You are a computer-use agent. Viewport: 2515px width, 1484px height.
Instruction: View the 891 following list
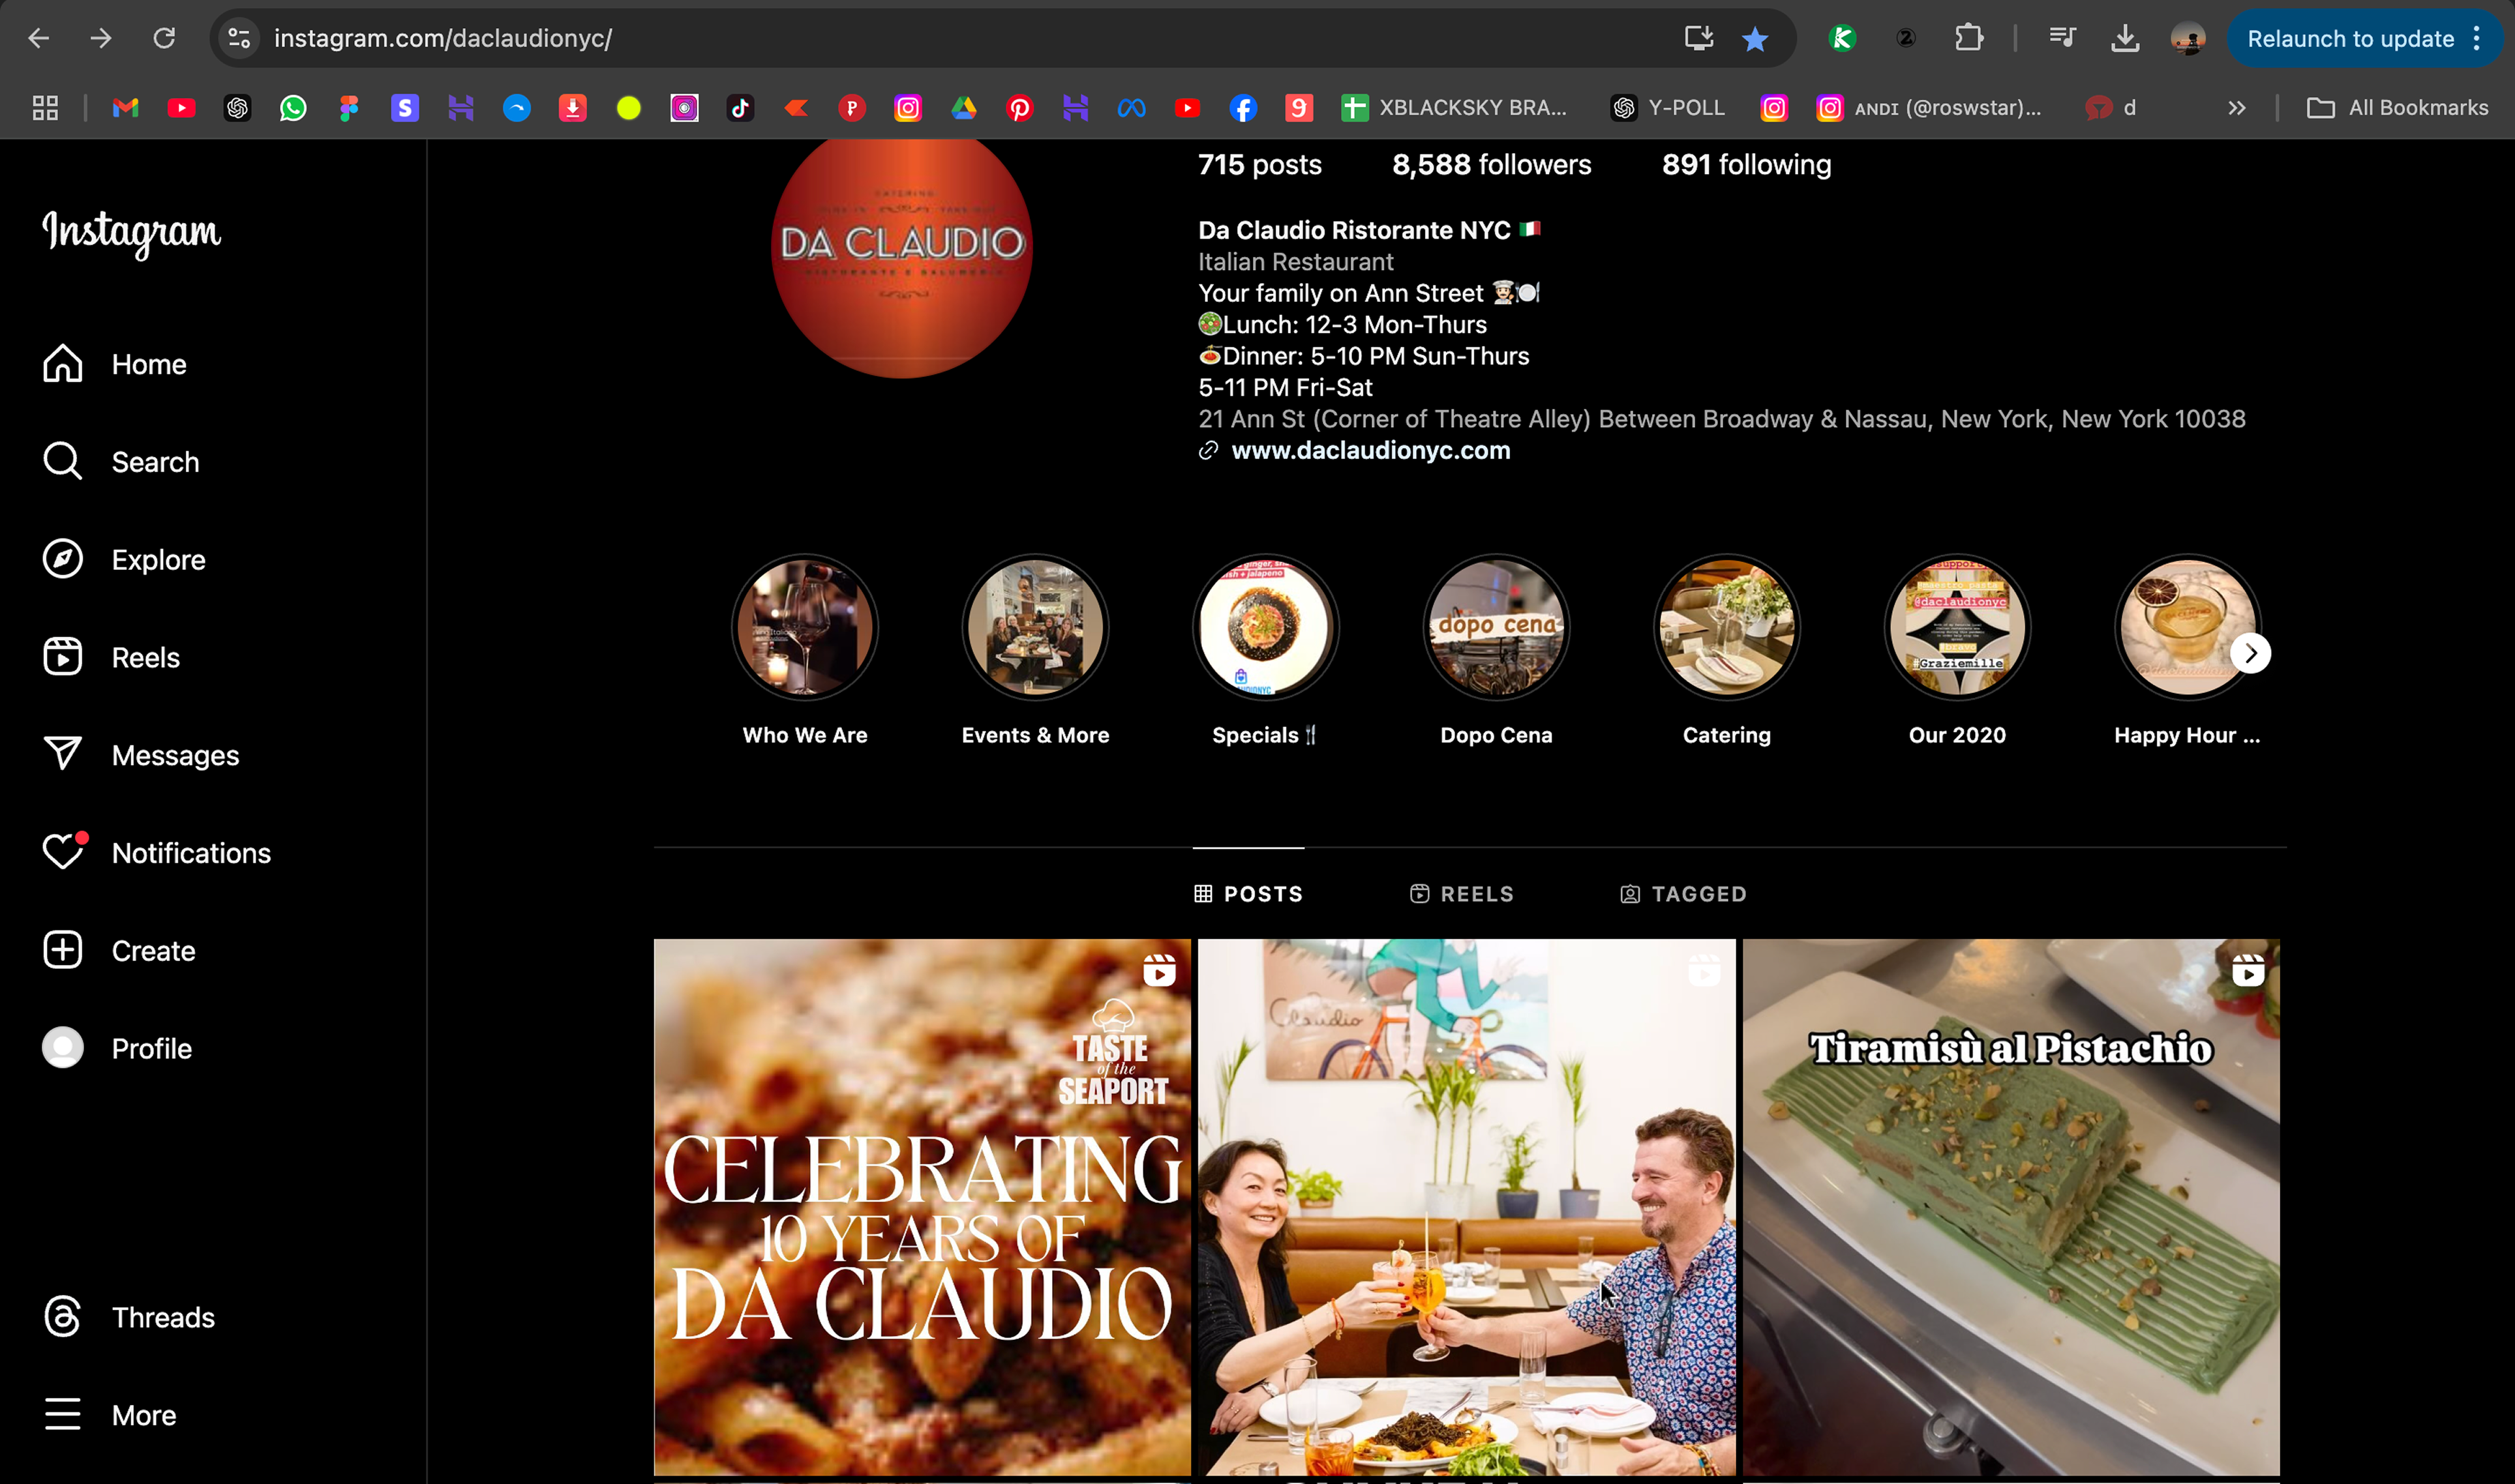1746,165
